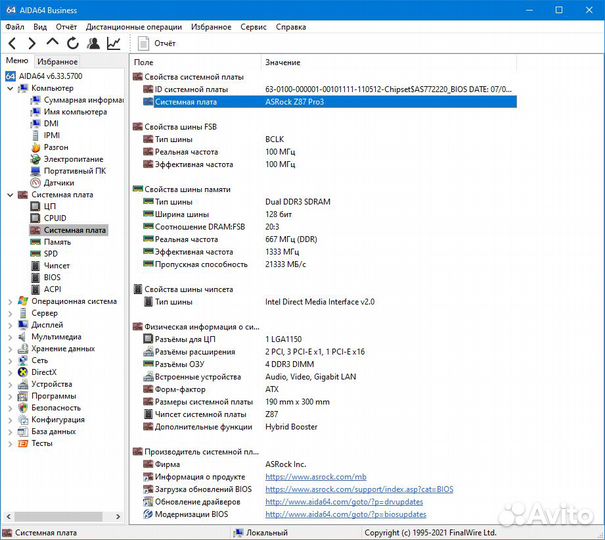
Task: Collapse the Компьютер tree node
Action: [x=10, y=88]
